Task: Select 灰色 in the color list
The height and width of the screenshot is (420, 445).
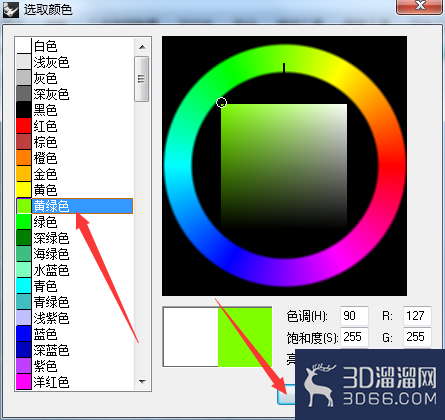Action: (75, 78)
